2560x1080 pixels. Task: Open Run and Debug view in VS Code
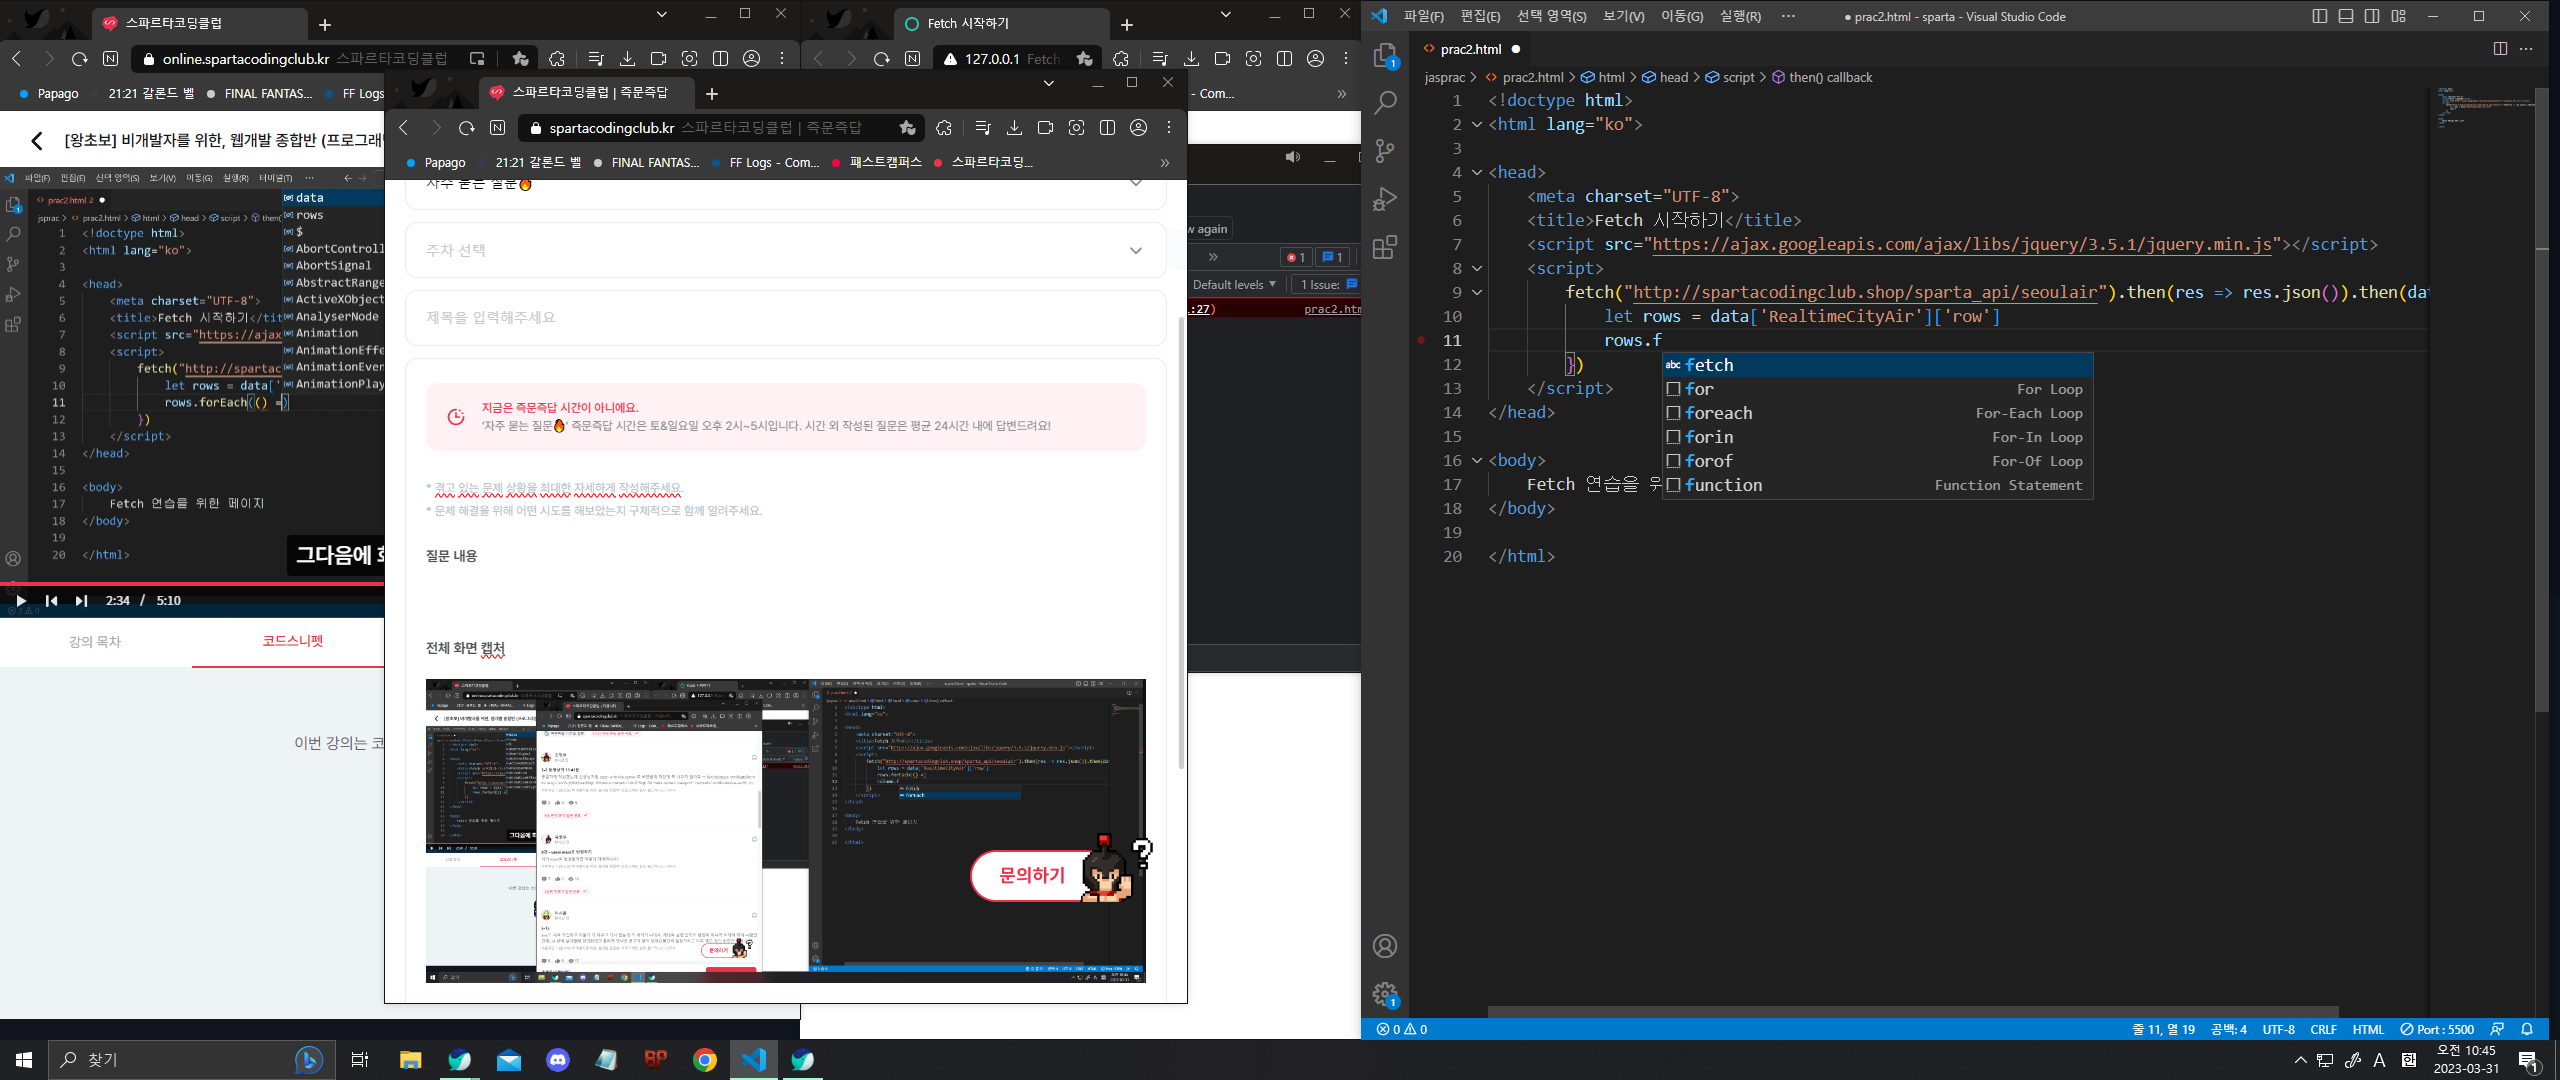(x=1385, y=199)
